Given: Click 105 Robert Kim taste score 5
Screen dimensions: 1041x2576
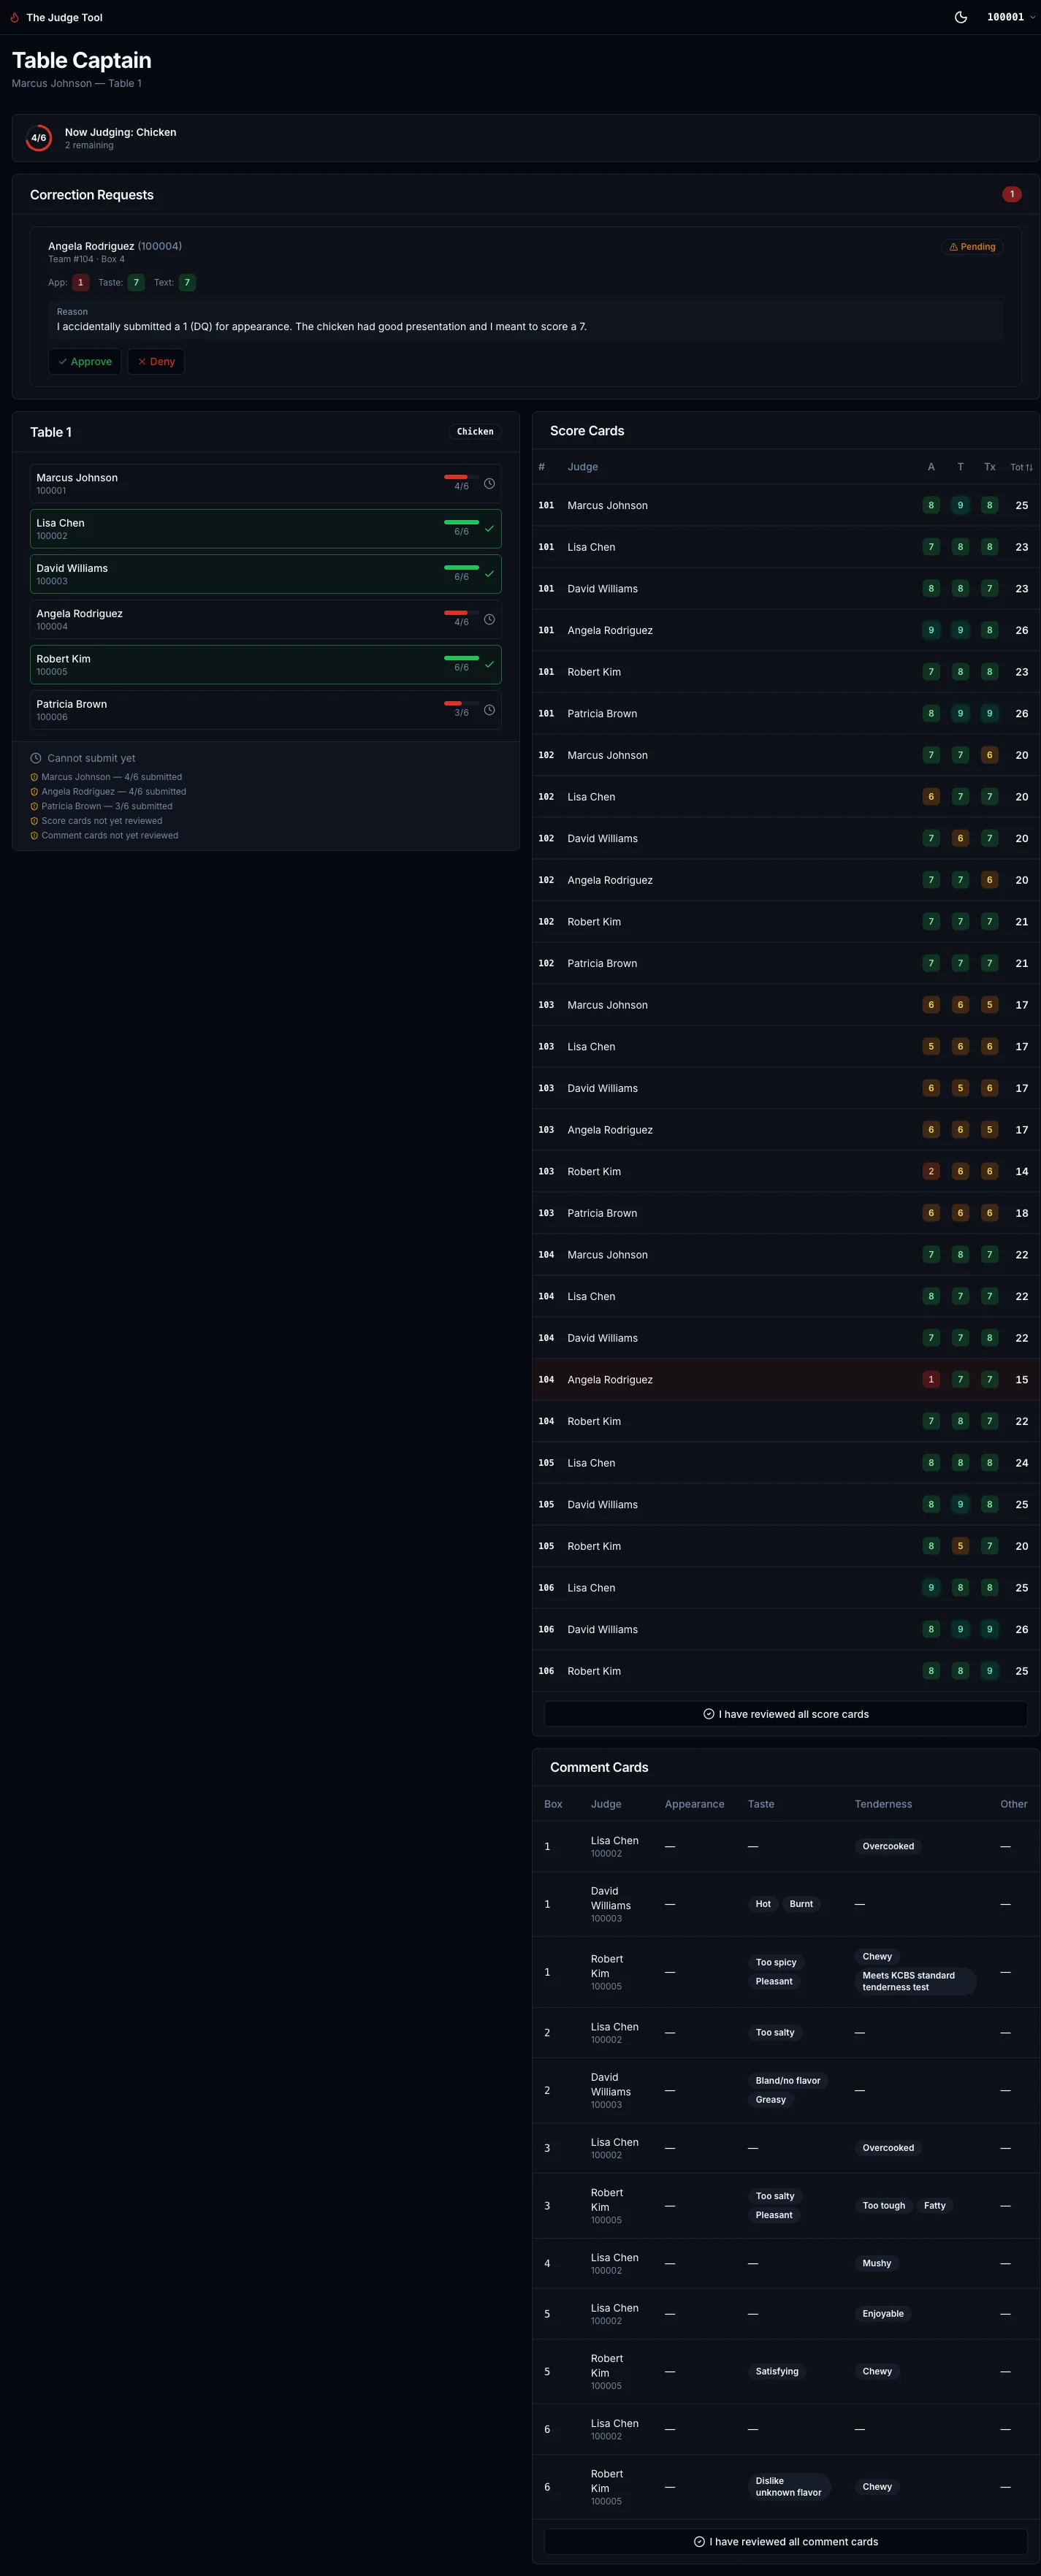Looking at the screenshot, I should tap(960, 1546).
